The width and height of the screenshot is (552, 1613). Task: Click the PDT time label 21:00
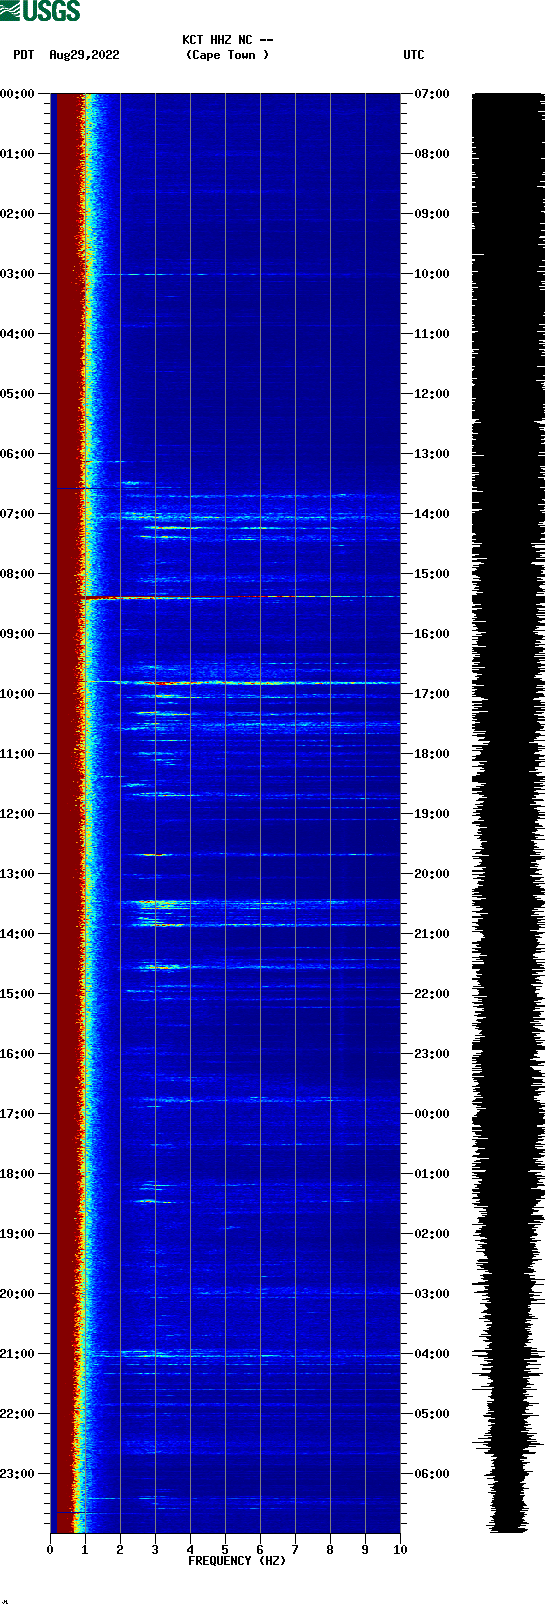[x=17, y=1354]
